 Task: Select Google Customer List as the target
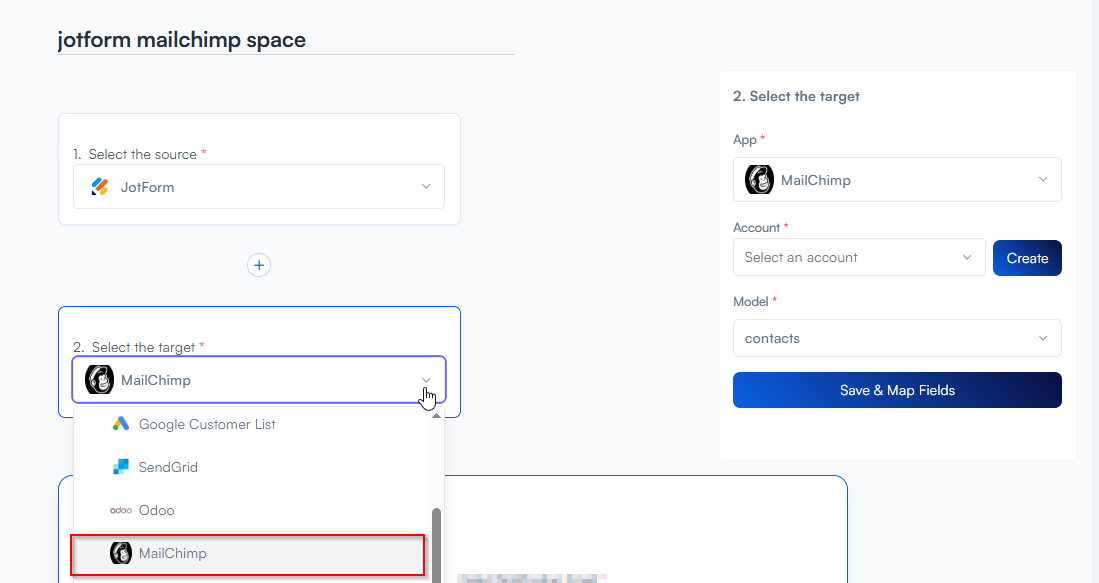tap(207, 424)
